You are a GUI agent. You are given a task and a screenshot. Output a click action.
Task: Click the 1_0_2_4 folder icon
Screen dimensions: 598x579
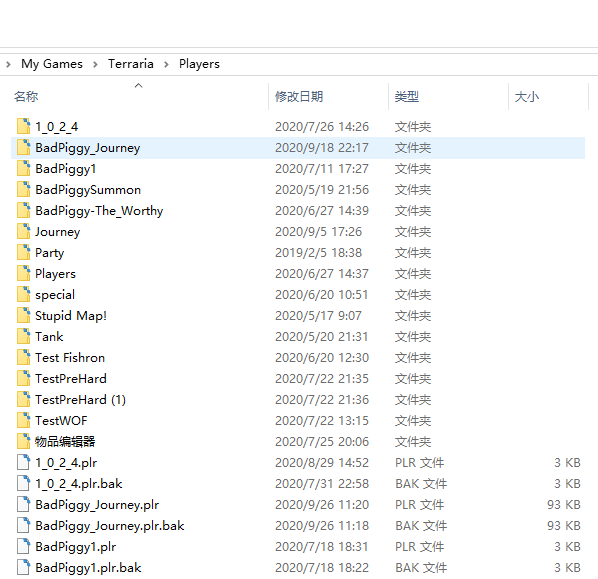coord(24,127)
